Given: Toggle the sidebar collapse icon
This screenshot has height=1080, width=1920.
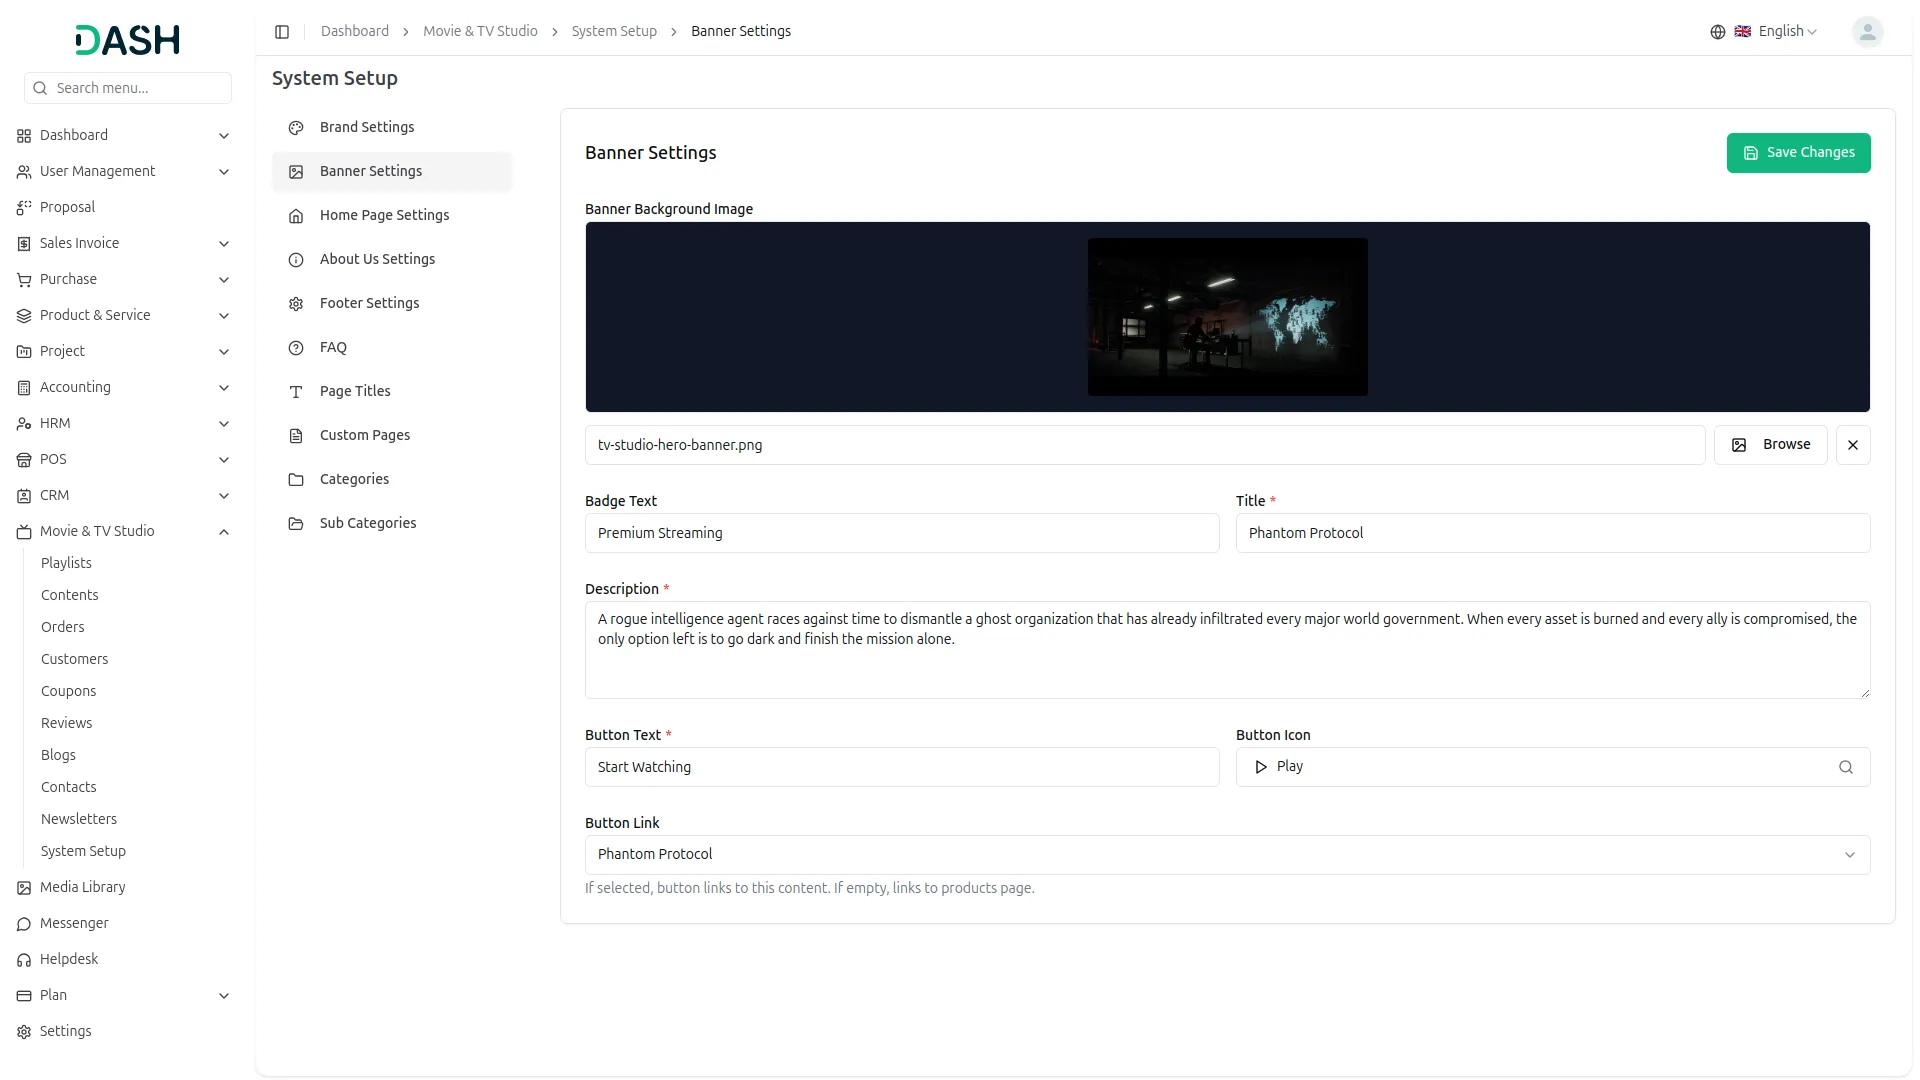Looking at the screenshot, I should [282, 32].
